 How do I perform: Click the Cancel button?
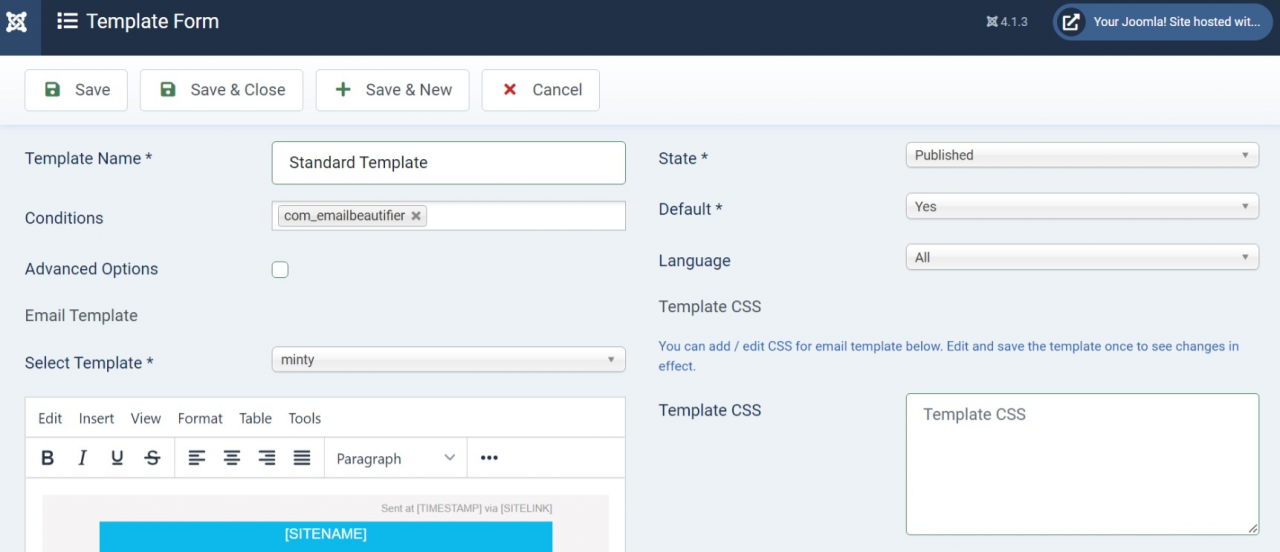[x=540, y=90]
